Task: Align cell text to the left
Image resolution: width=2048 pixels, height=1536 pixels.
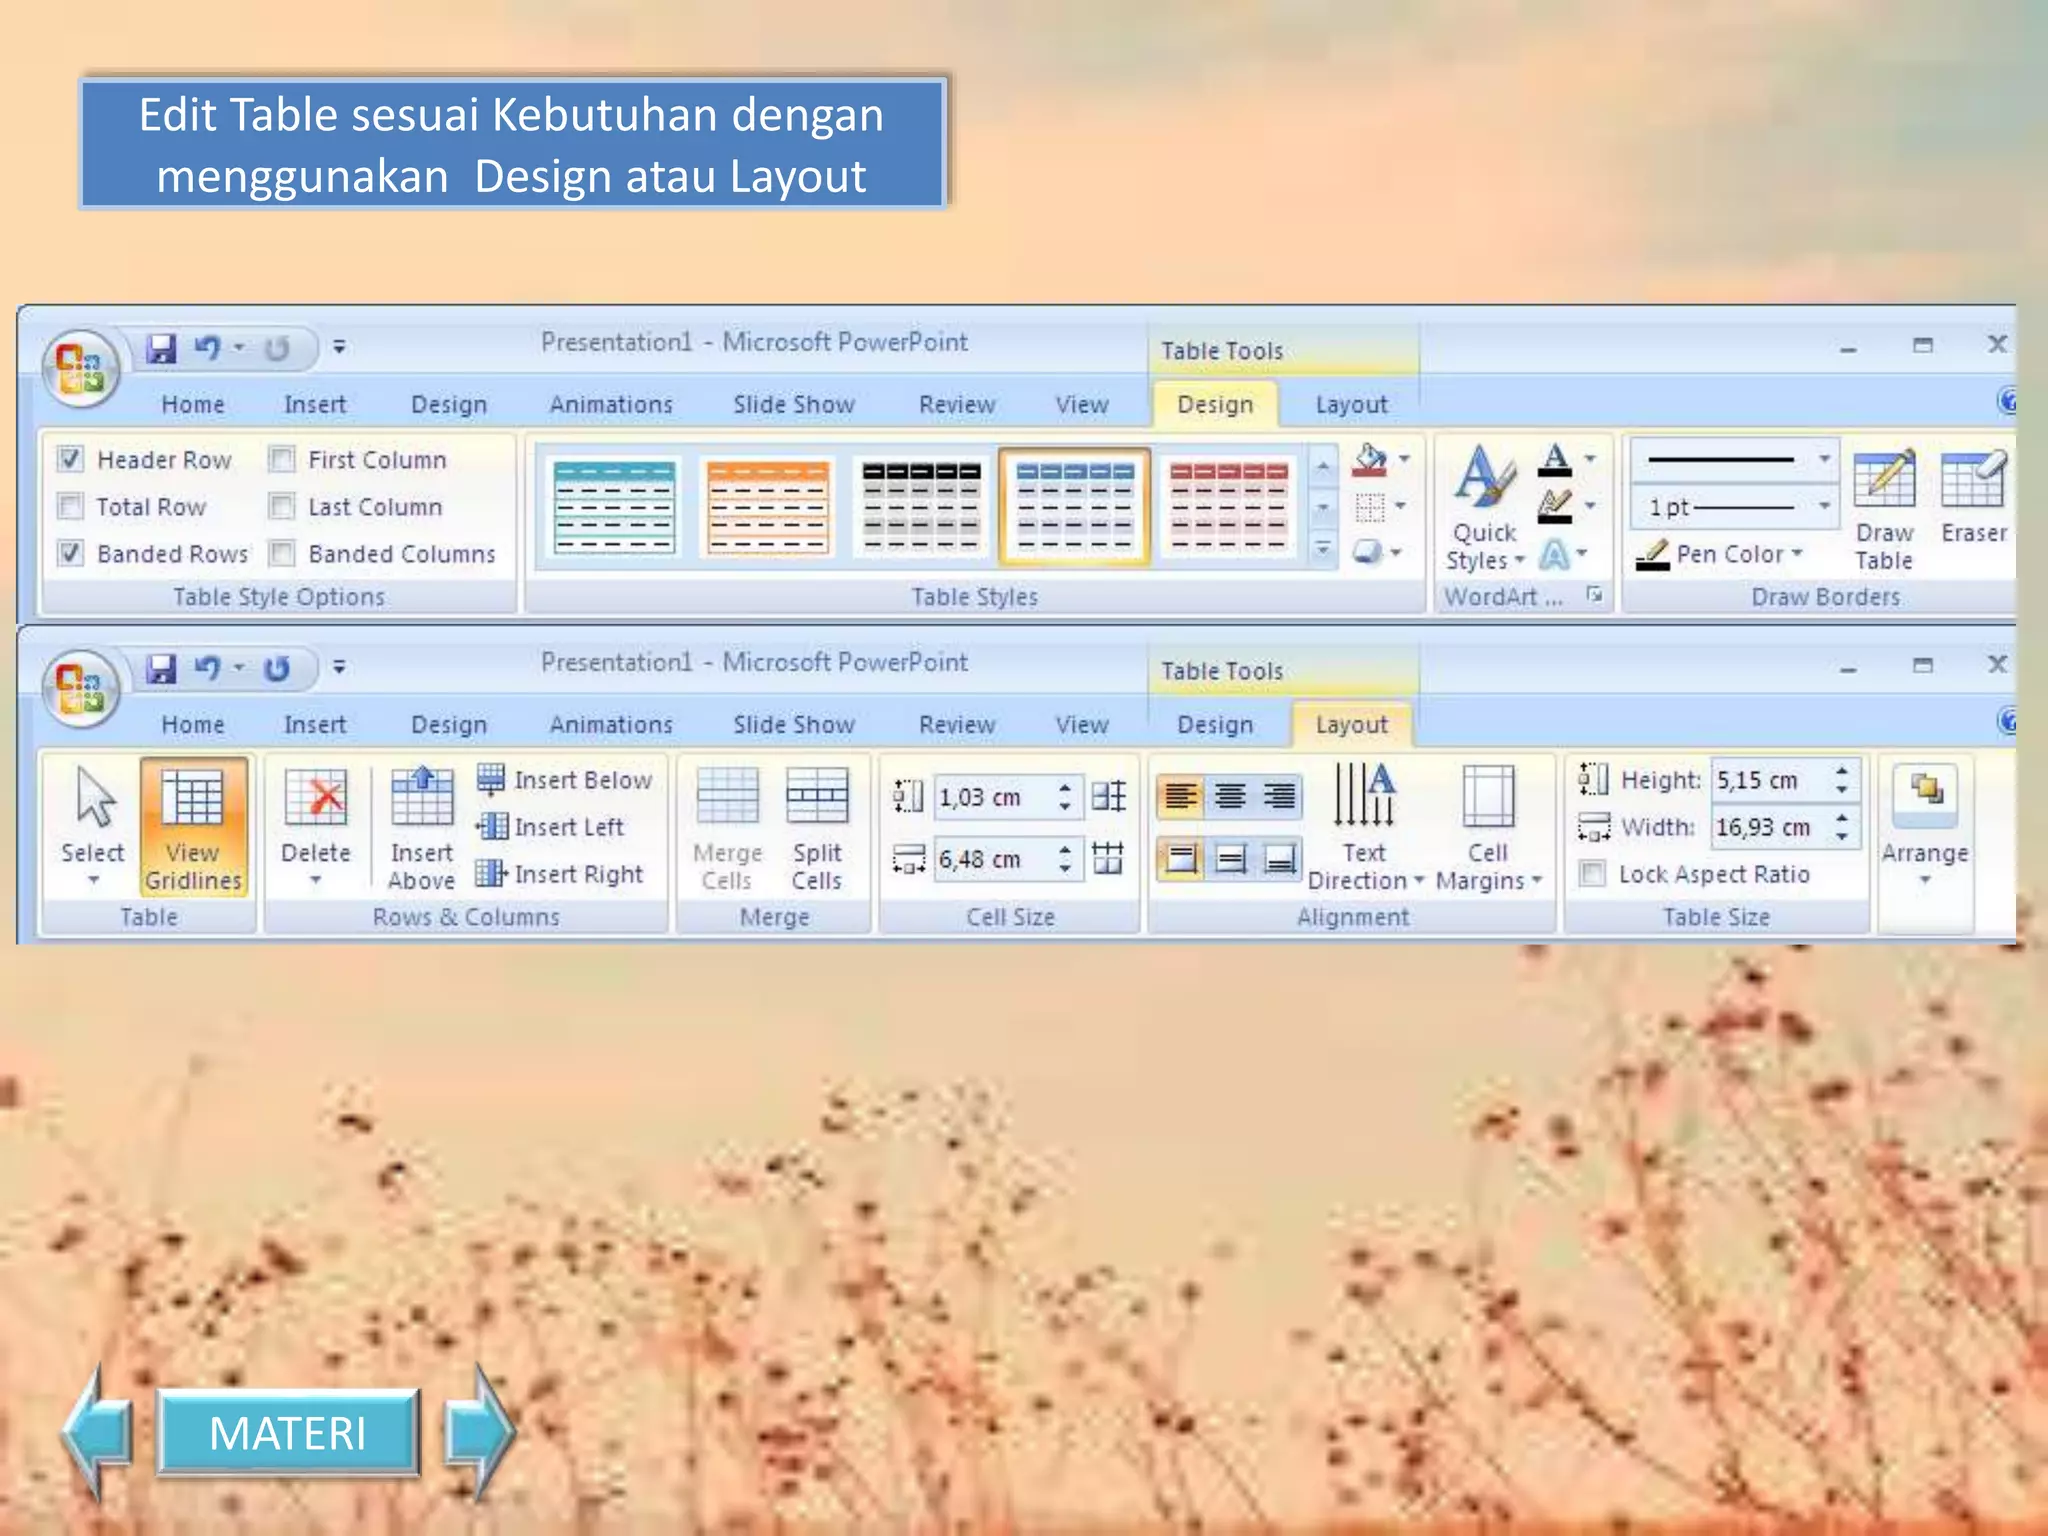Action: 1181,797
